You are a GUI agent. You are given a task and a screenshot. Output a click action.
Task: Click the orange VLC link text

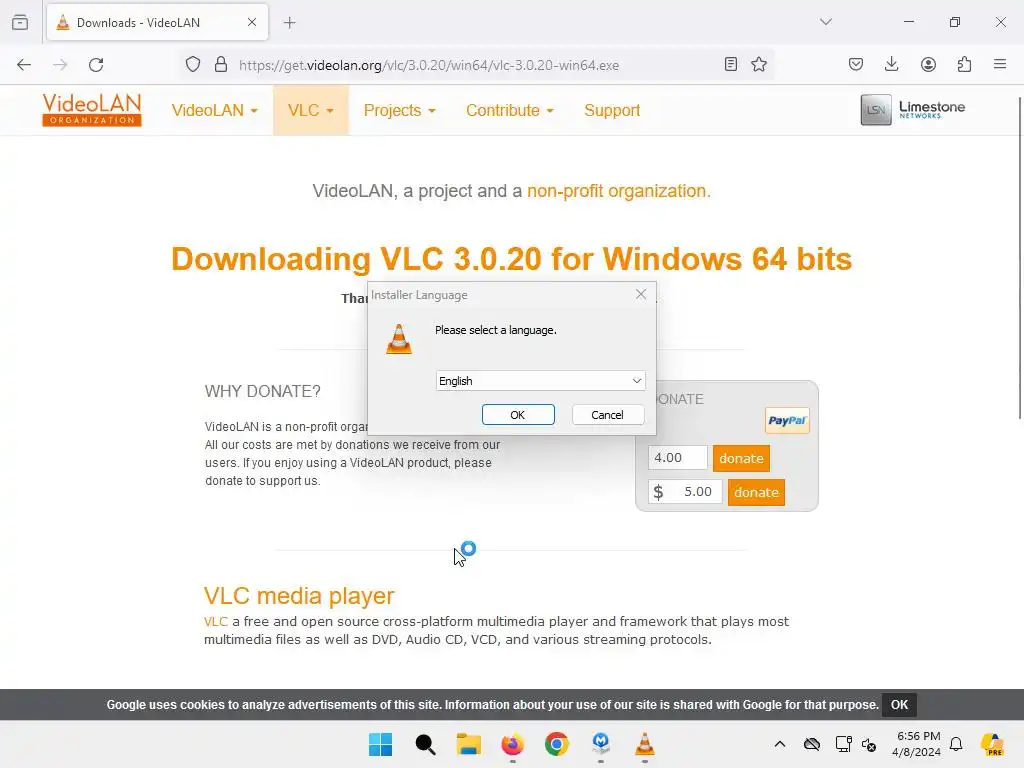tap(216, 621)
